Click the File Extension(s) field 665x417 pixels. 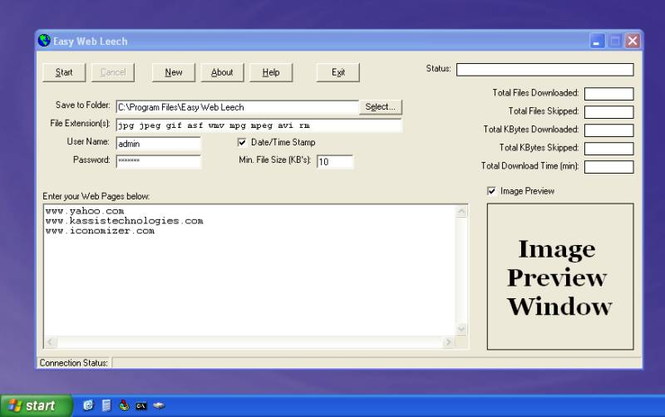point(259,126)
